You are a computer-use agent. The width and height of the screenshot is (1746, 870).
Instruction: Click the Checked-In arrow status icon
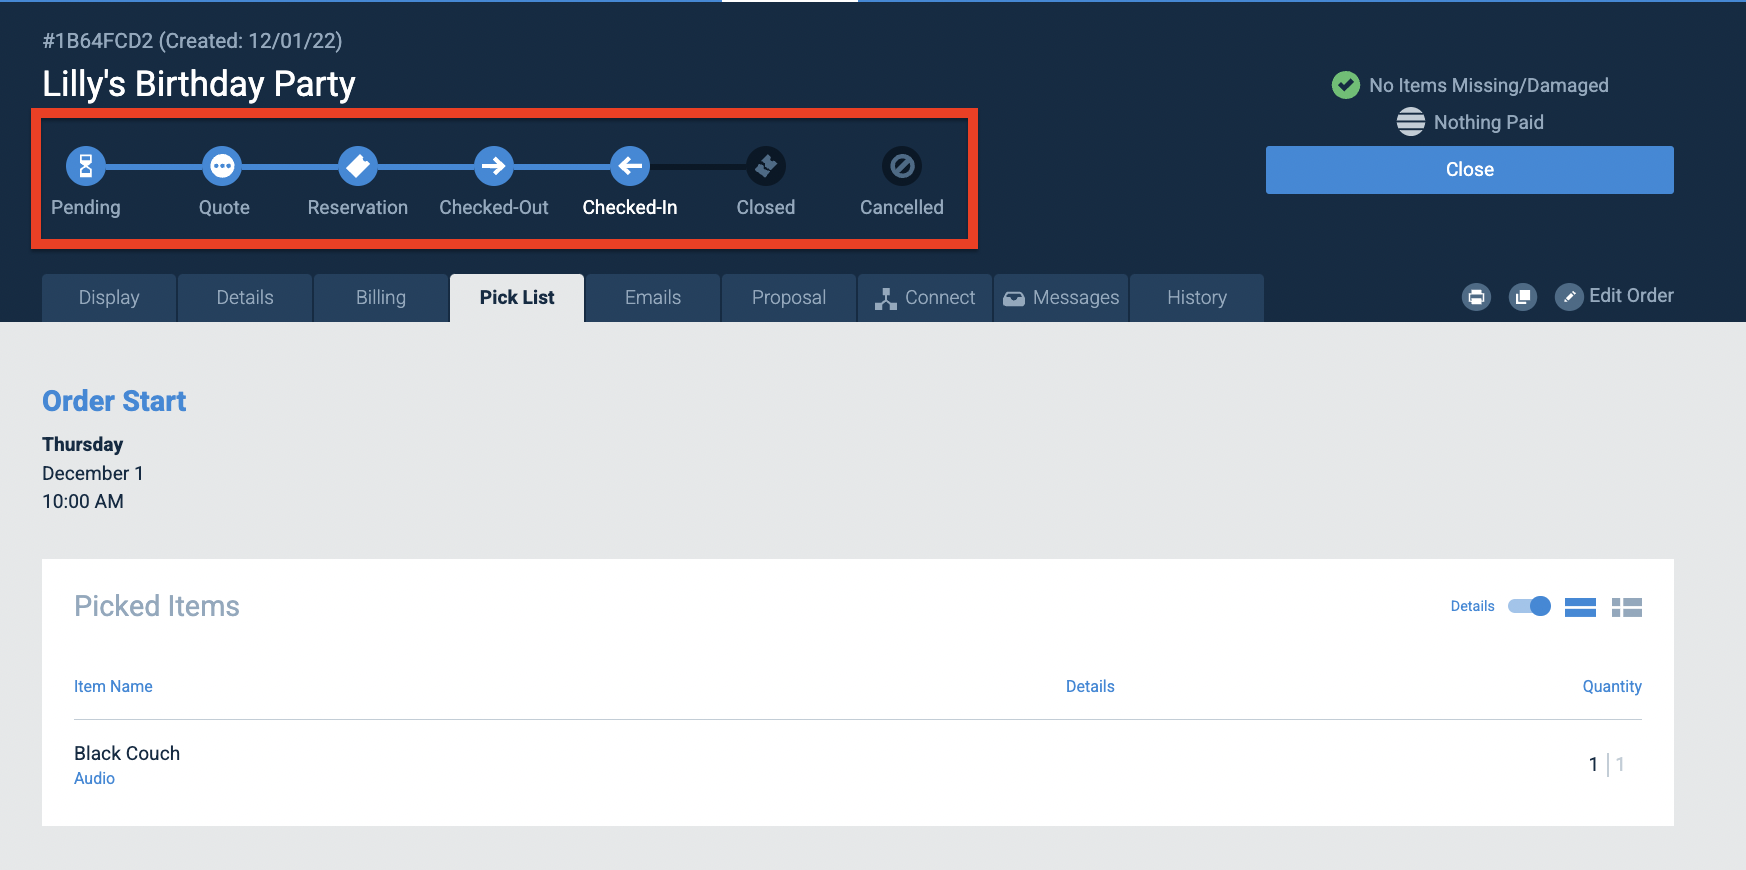coord(630,166)
